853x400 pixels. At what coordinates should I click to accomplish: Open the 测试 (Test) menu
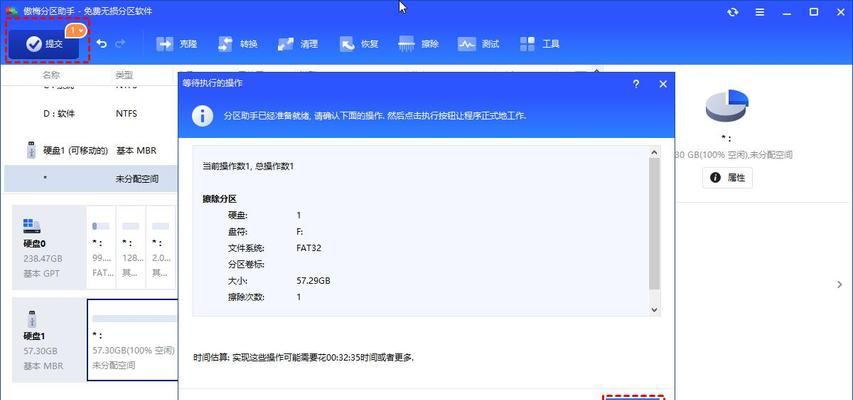(479, 44)
